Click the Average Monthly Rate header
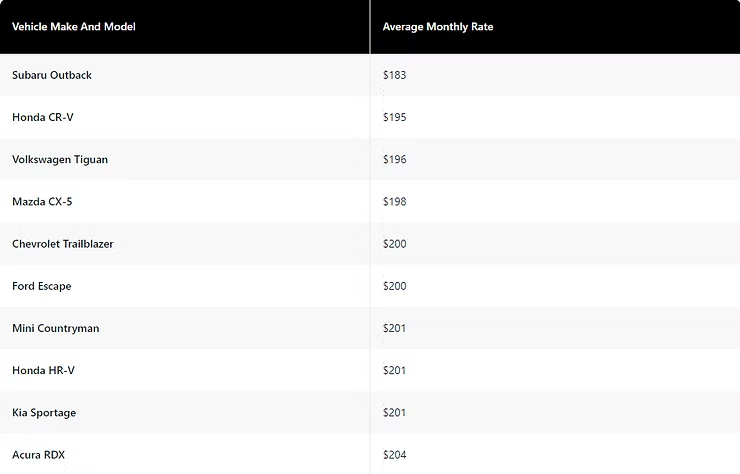Viewport: 740px width, 474px height. tap(438, 27)
